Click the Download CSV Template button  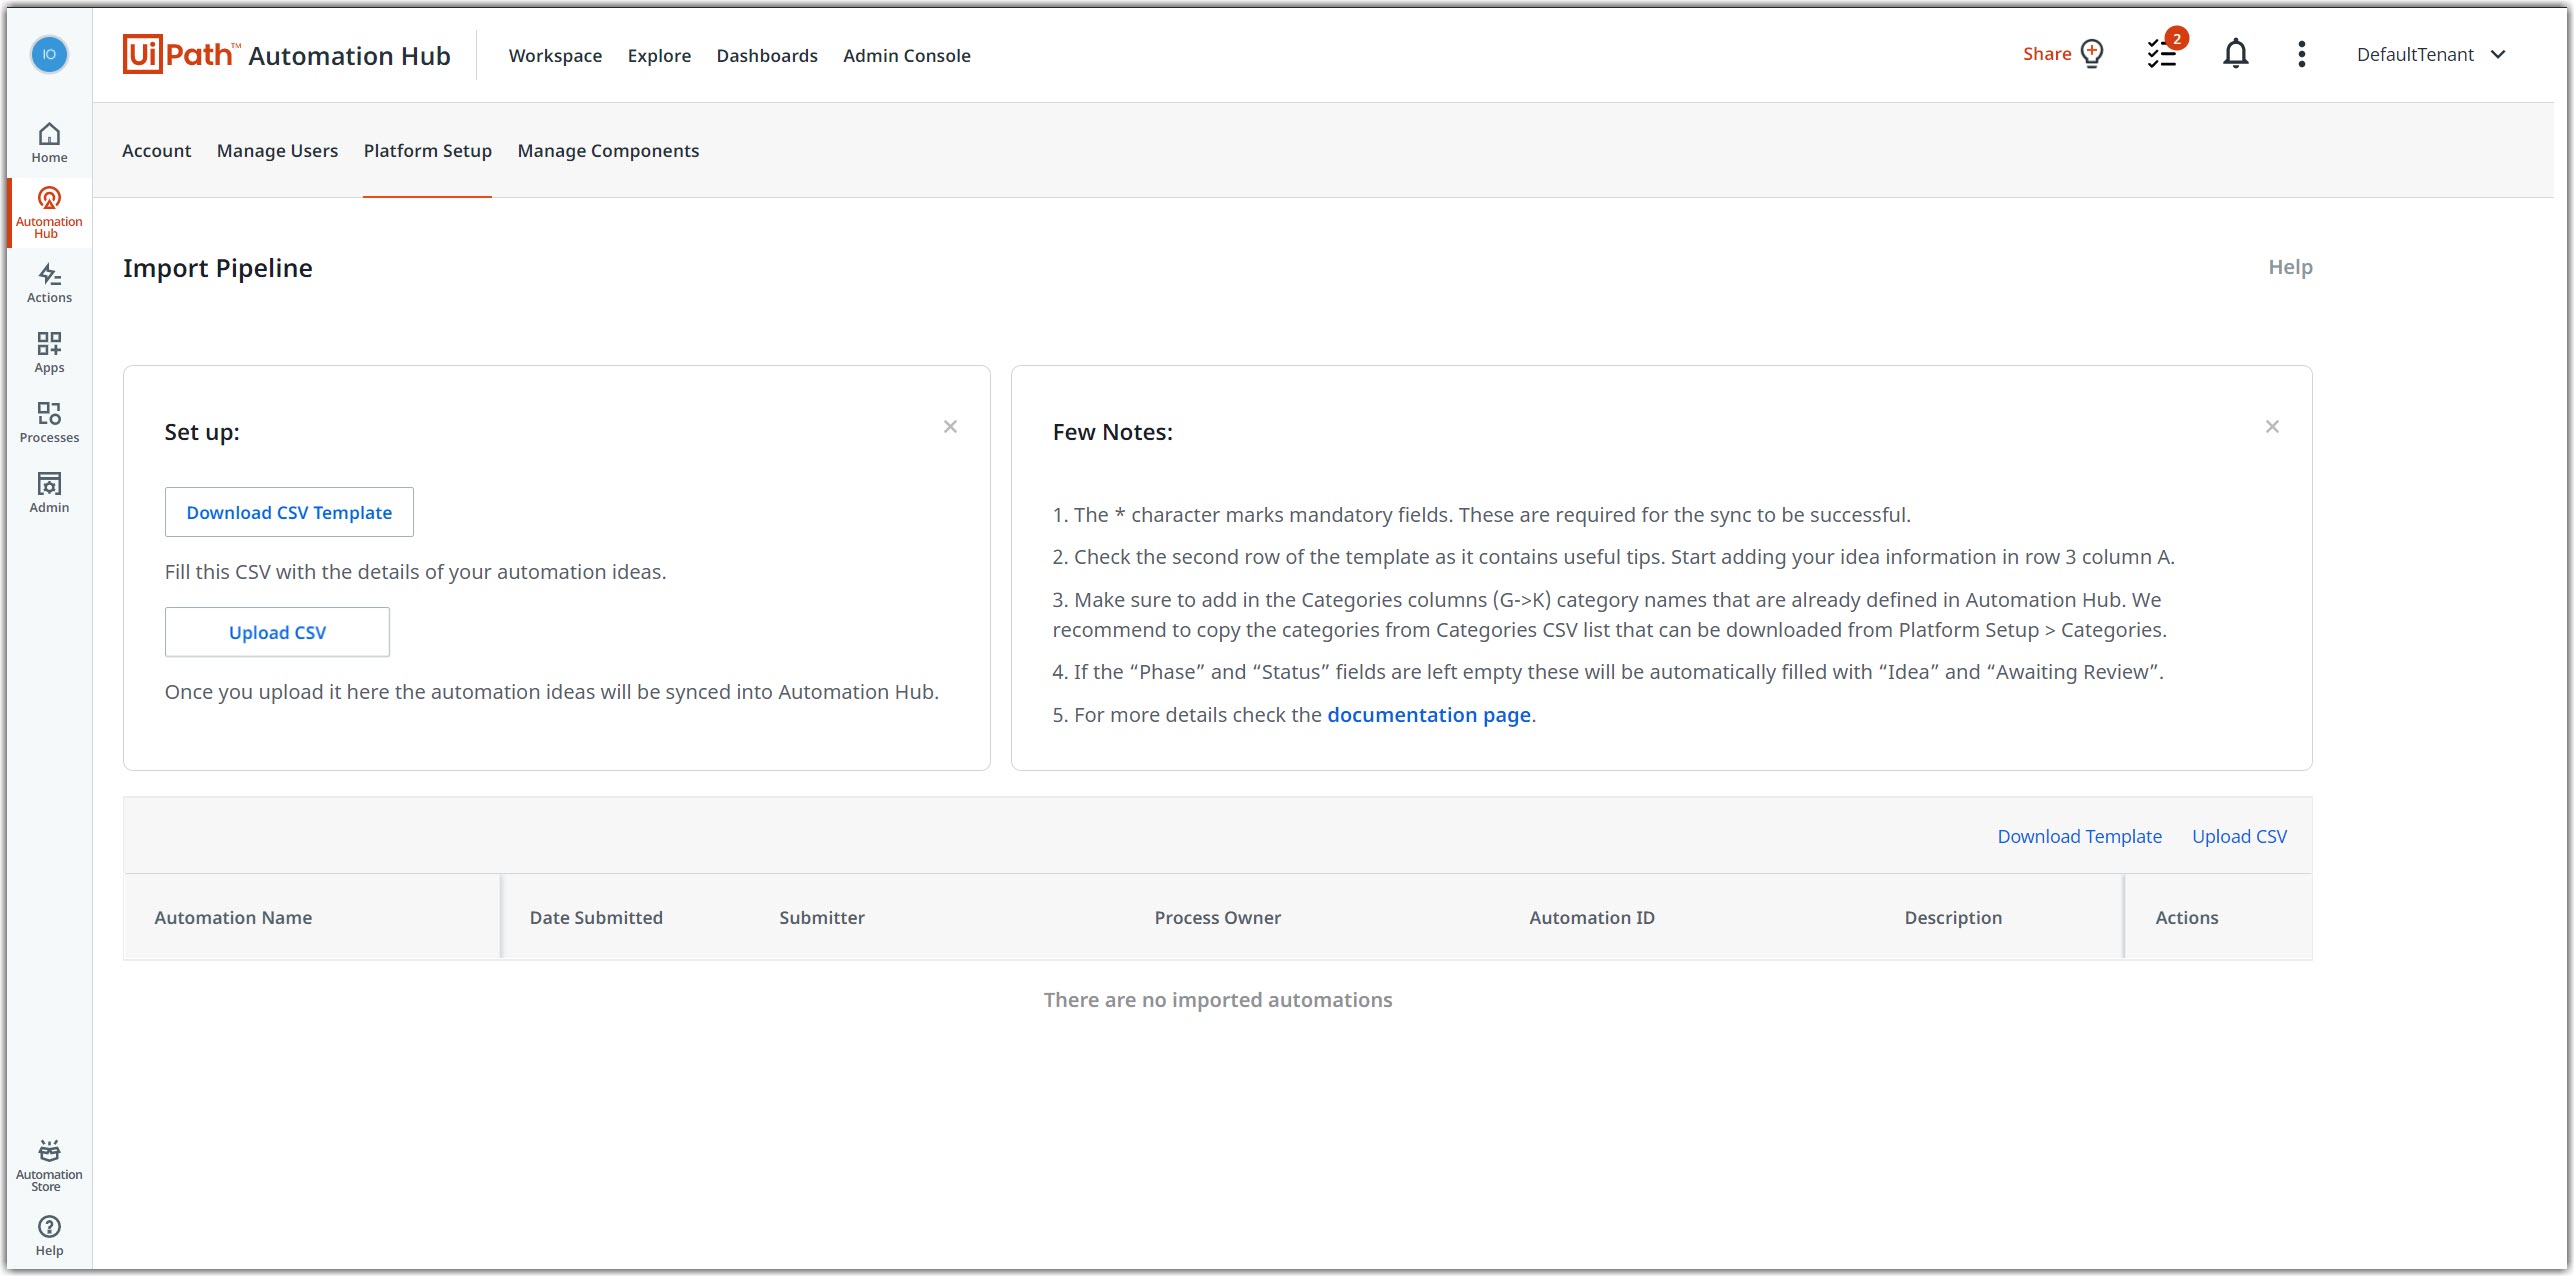289,512
